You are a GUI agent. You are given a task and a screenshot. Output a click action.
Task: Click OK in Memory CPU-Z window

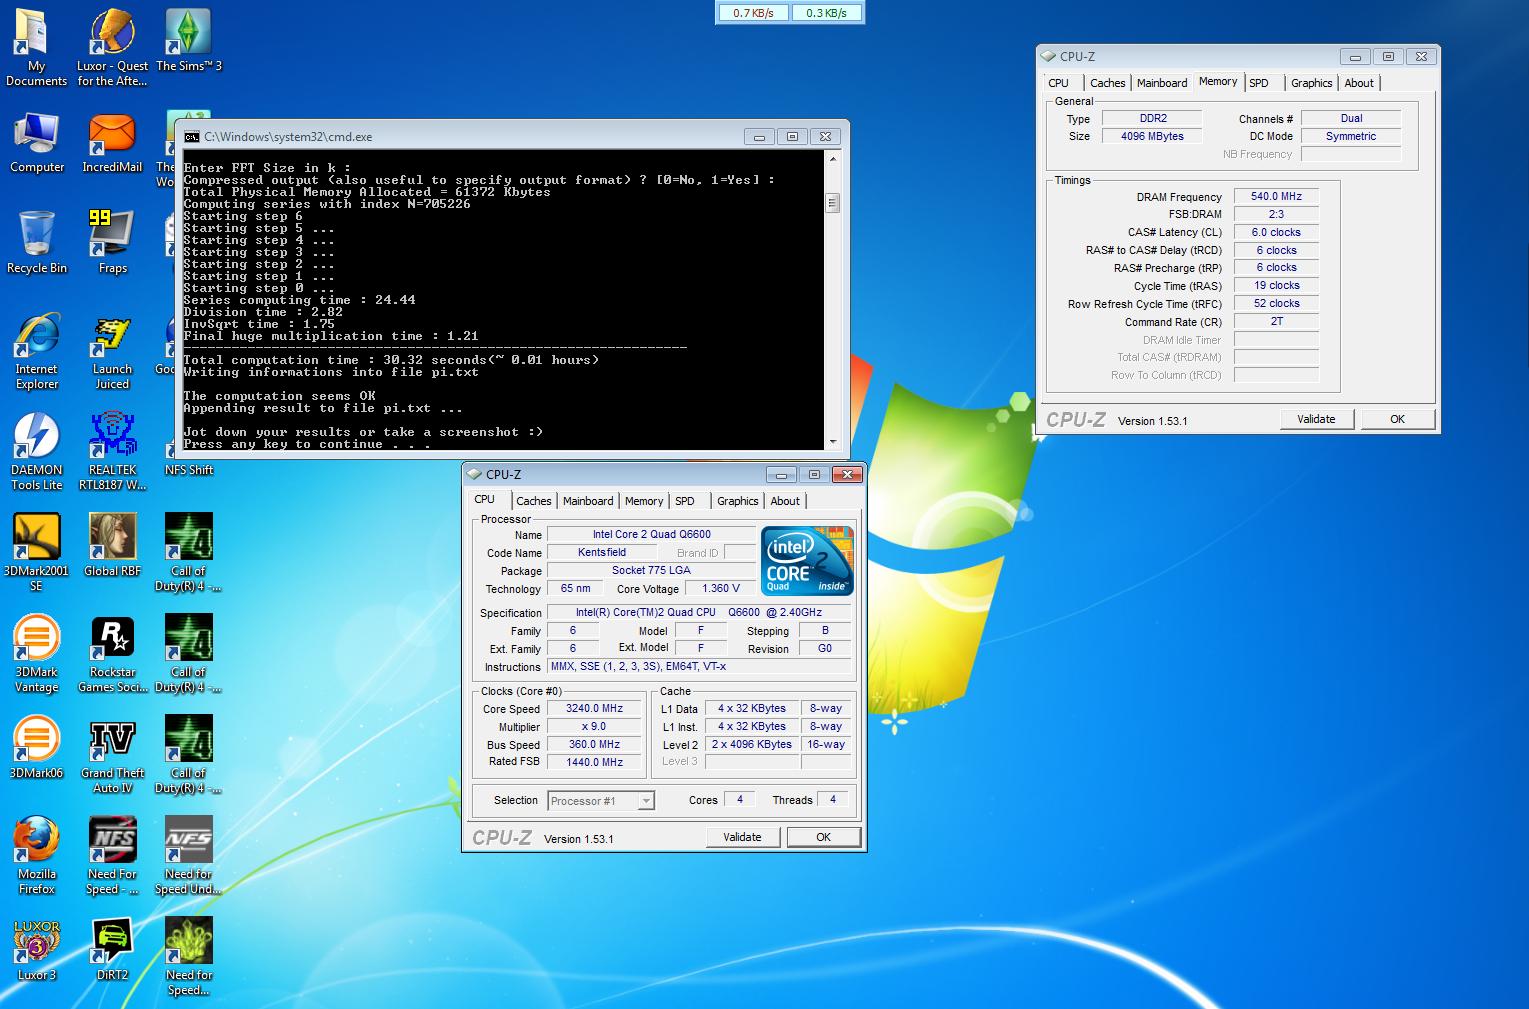(1397, 419)
